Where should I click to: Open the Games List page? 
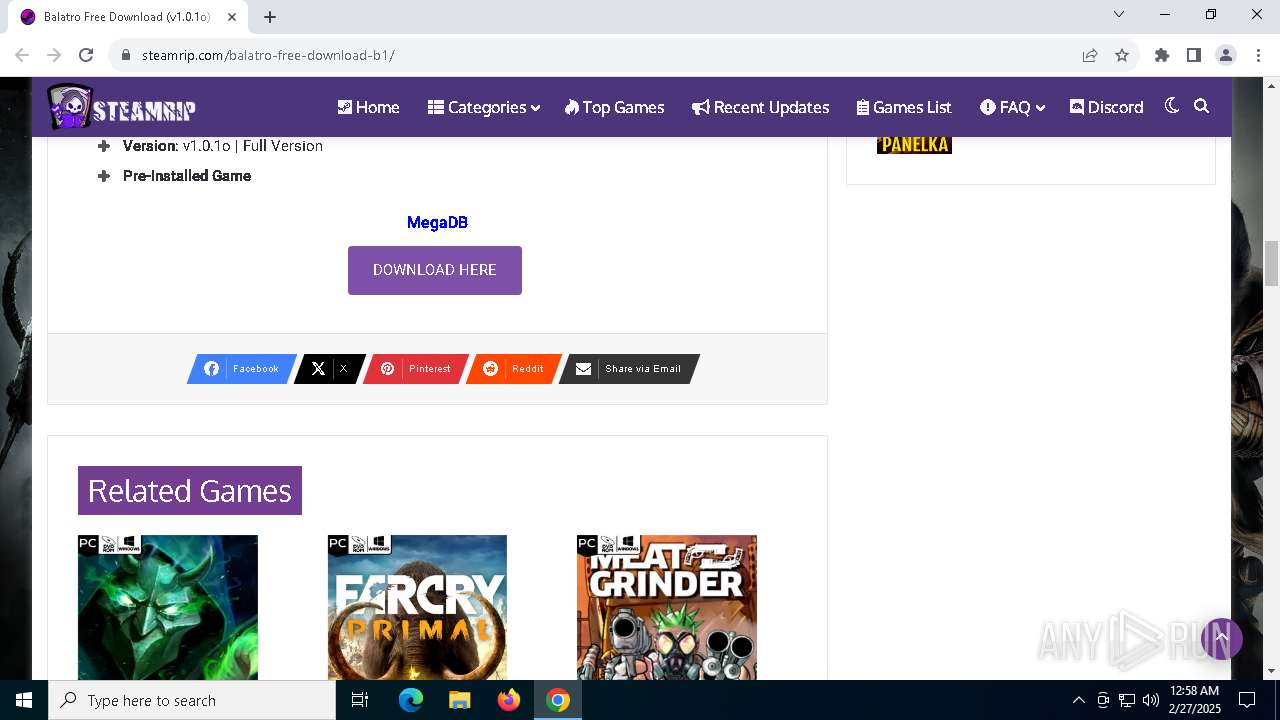click(904, 107)
